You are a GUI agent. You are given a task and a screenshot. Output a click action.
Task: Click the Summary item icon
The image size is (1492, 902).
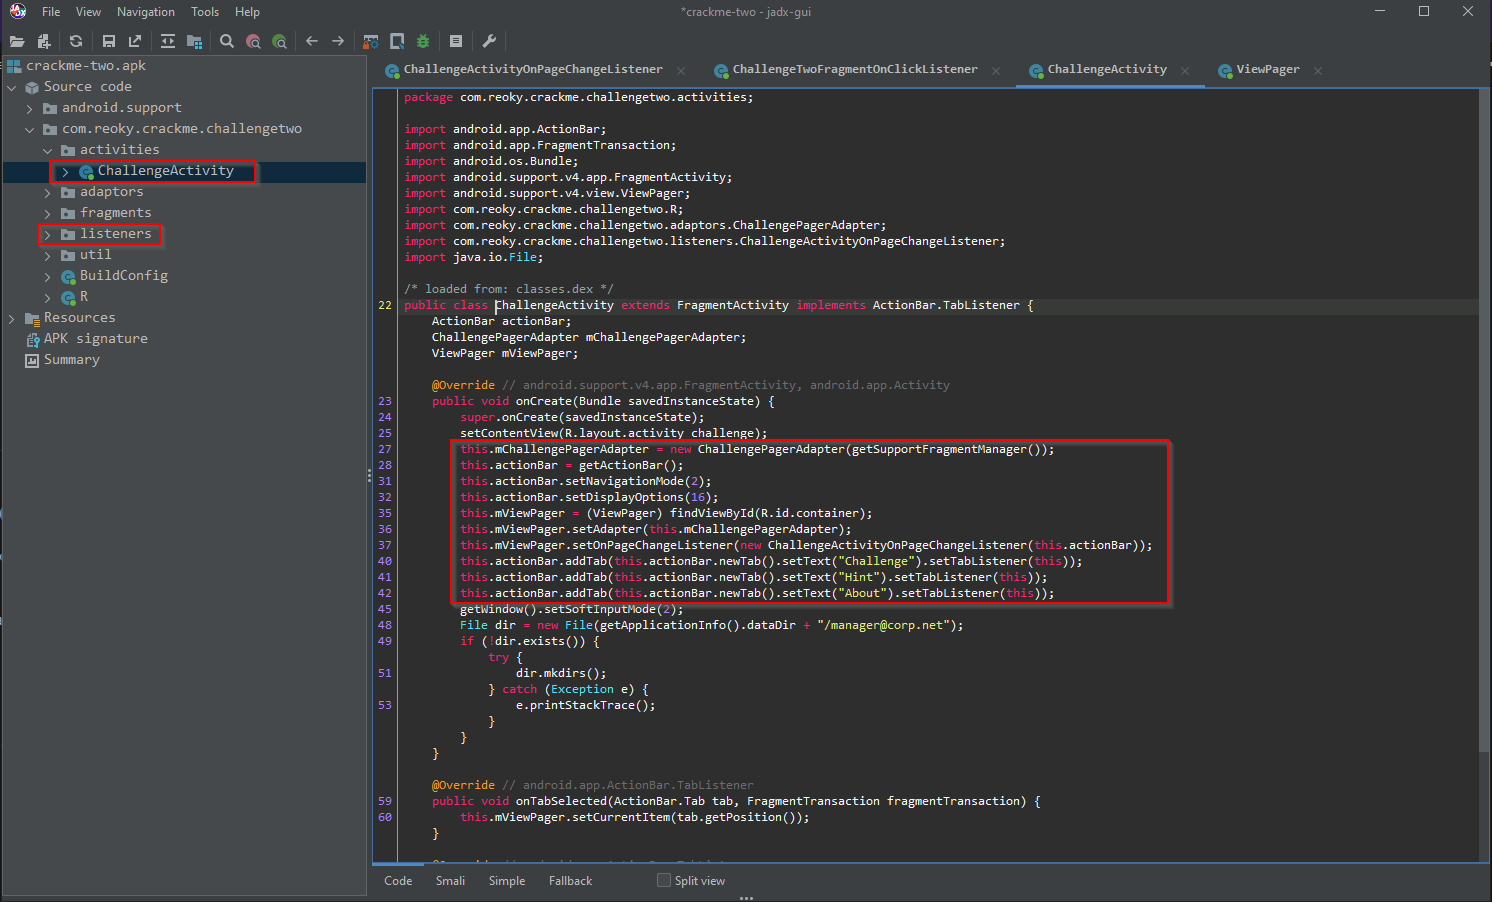(x=32, y=360)
